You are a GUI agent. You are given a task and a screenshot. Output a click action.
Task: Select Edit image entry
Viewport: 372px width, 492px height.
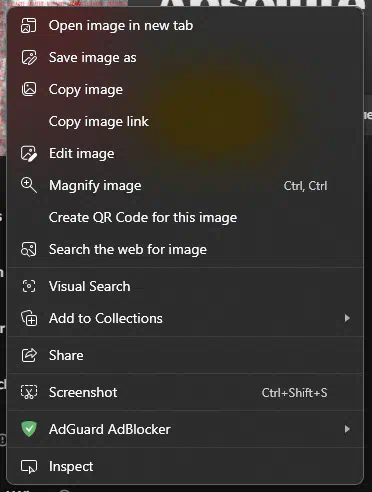point(185,154)
